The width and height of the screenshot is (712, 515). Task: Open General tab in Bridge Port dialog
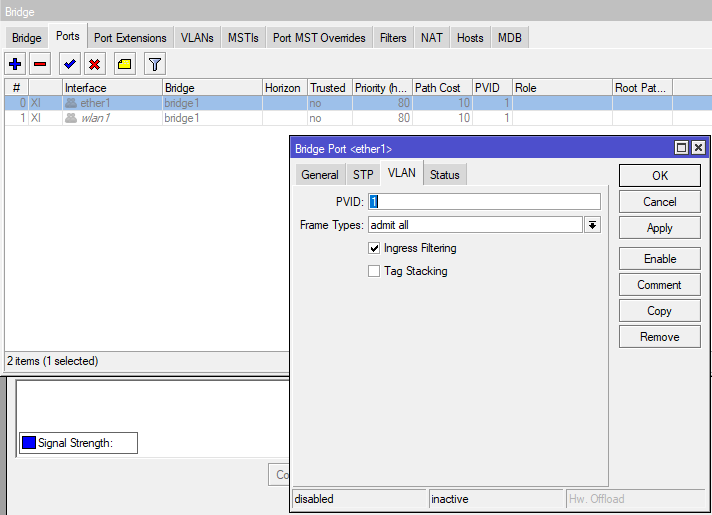click(320, 175)
